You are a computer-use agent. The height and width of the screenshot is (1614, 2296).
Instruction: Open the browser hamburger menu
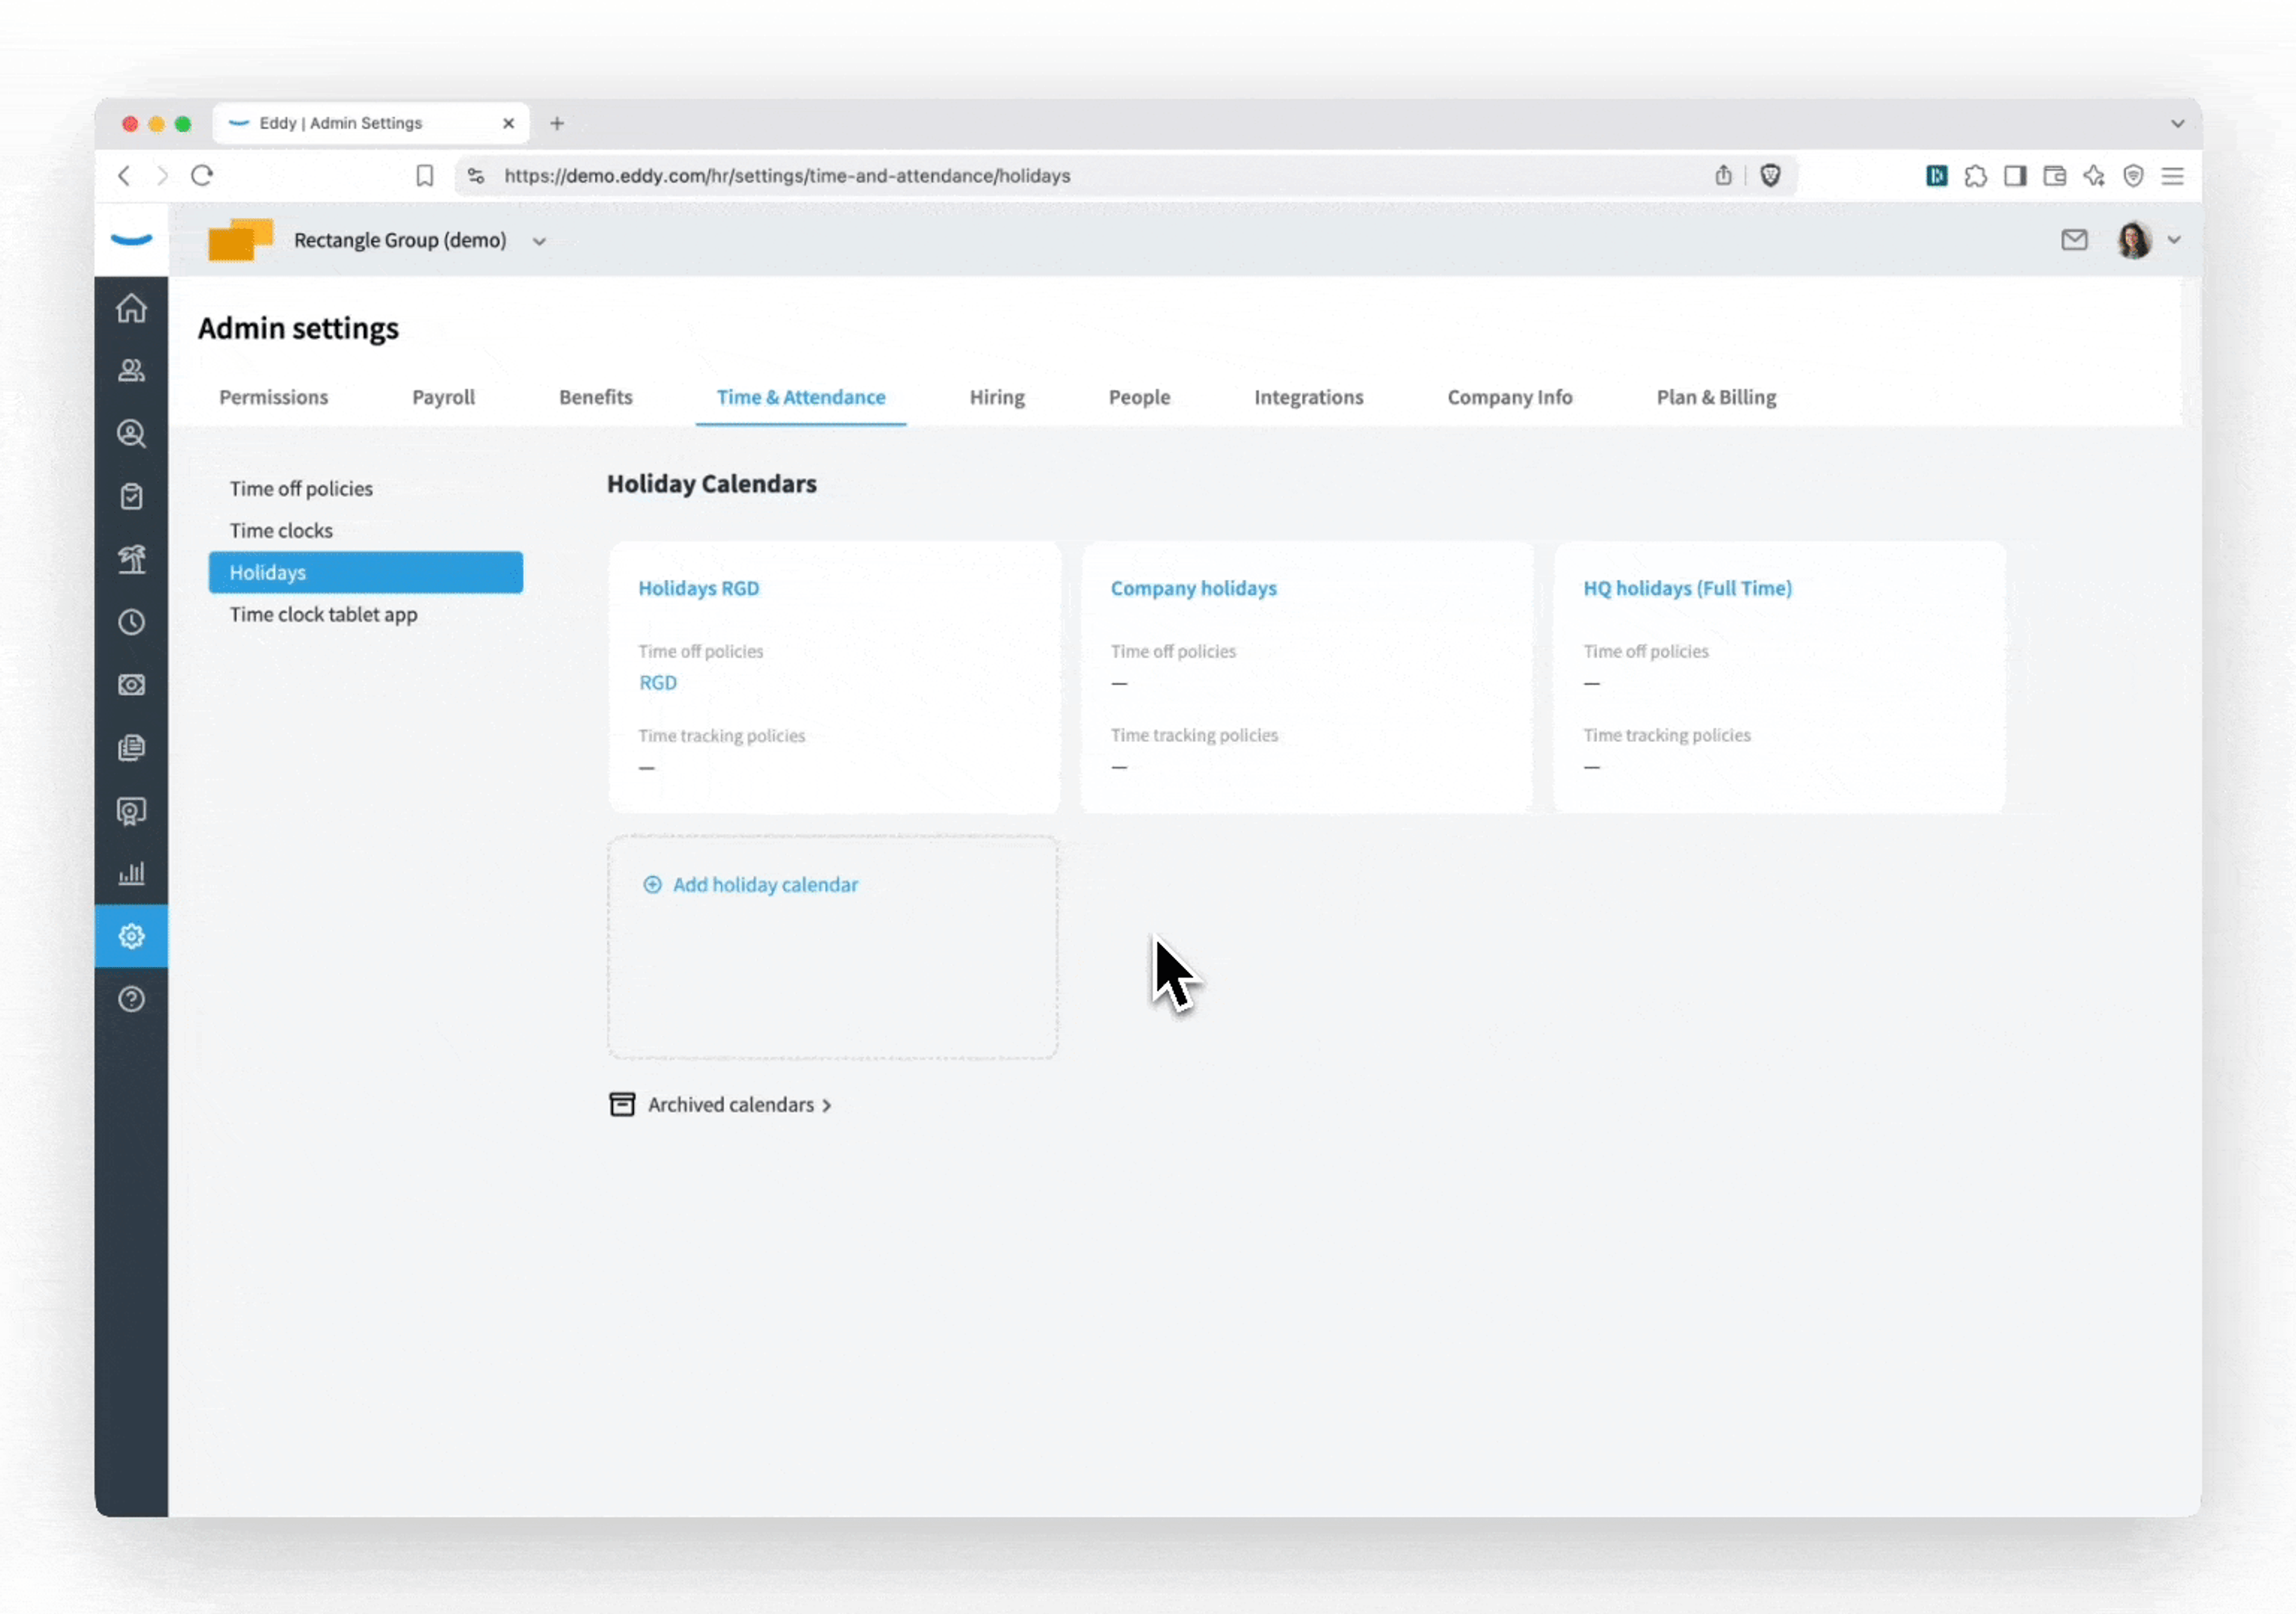(x=2172, y=176)
